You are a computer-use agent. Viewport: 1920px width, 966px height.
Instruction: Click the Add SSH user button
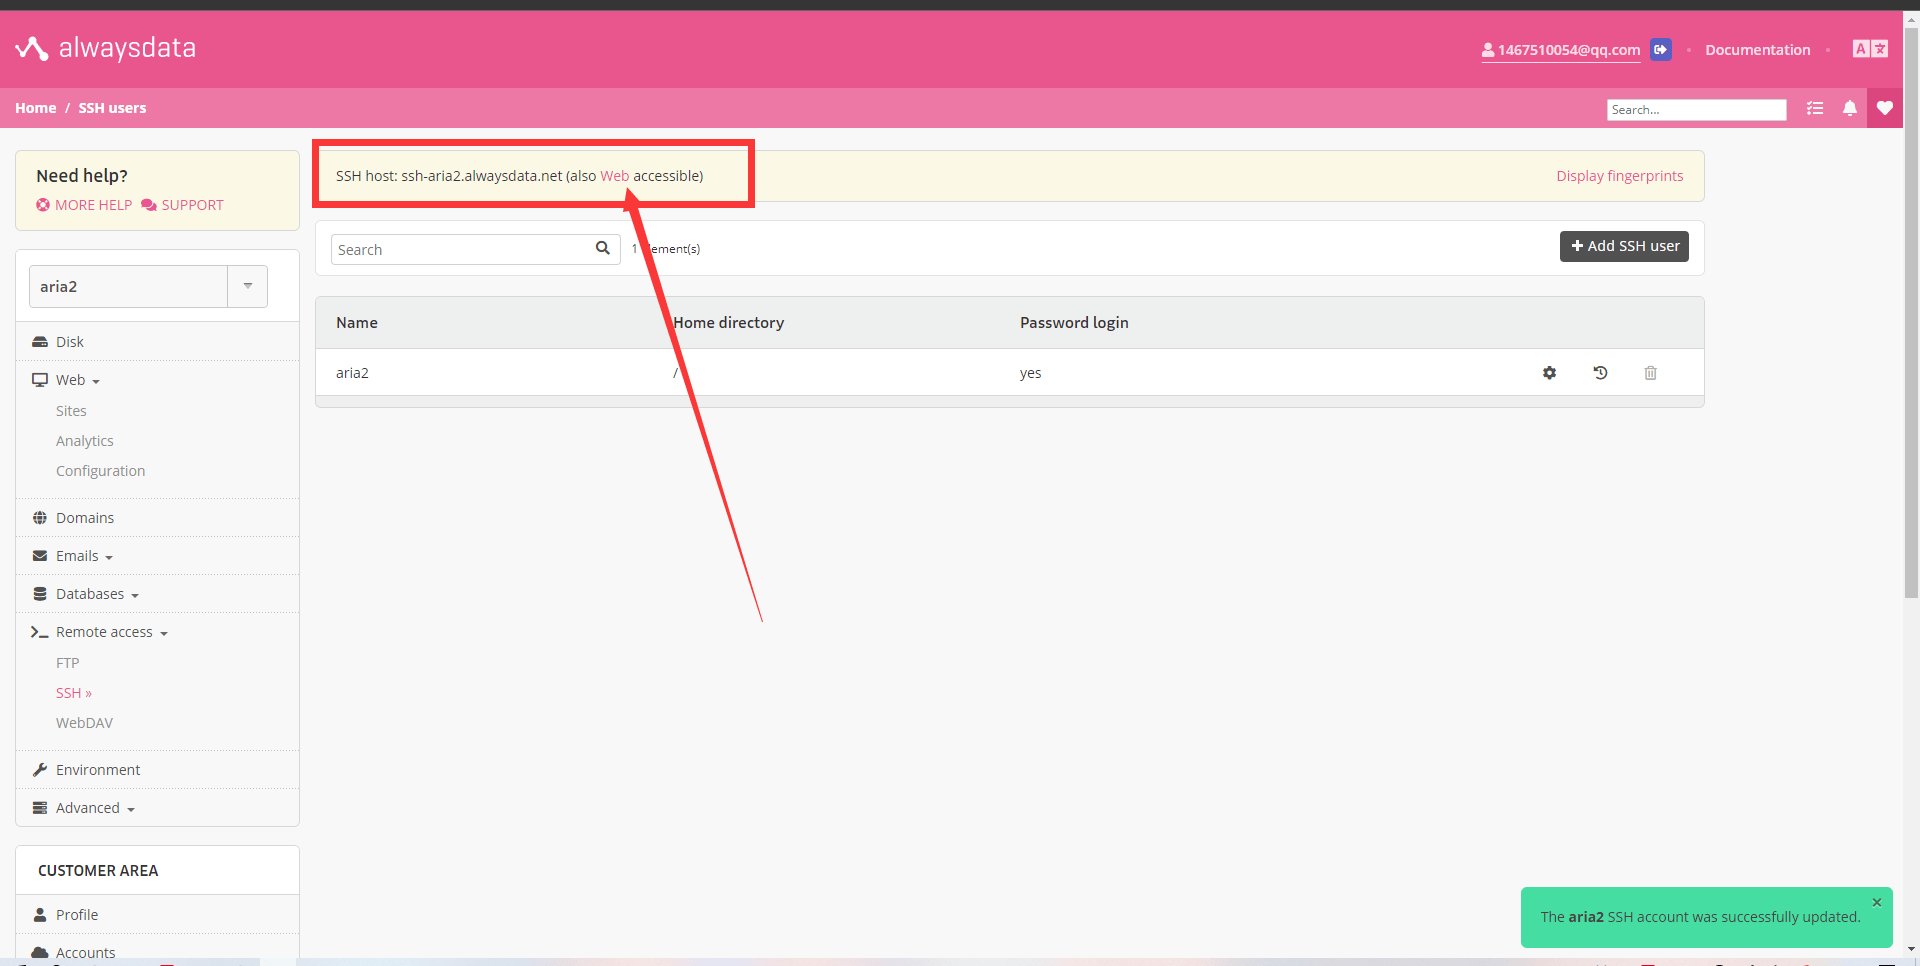pyautogui.click(x=1624, y=246)
